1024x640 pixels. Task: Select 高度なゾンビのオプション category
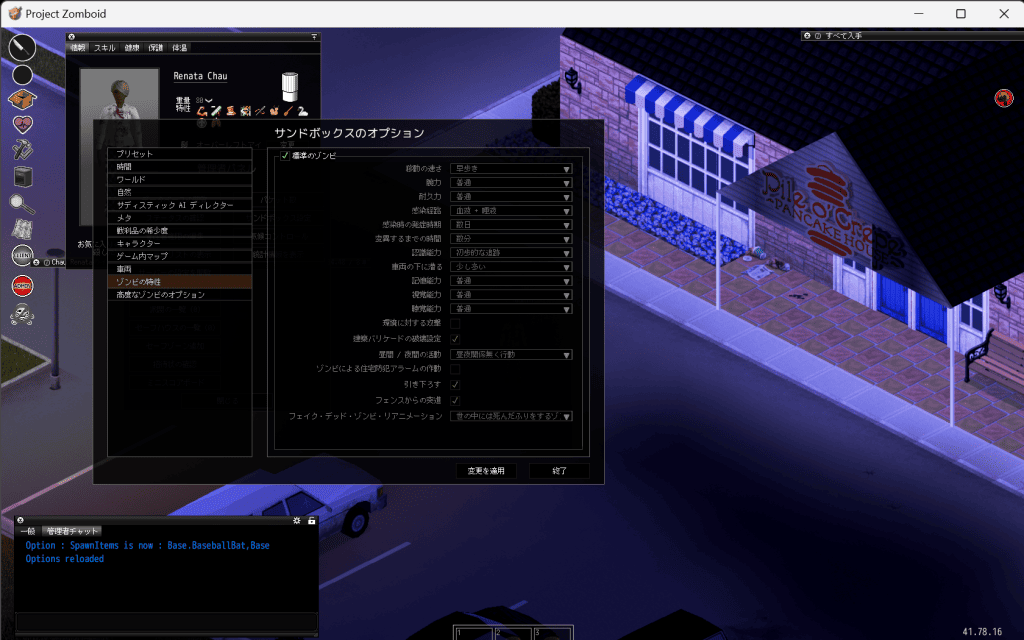pyautogui.click(x=180, y=295)
